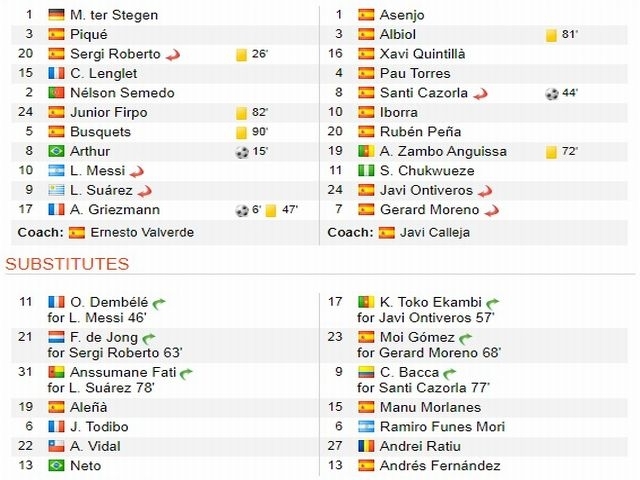
Task: Open the Anssumane Fati player link
Action: [x=123, y=372]
